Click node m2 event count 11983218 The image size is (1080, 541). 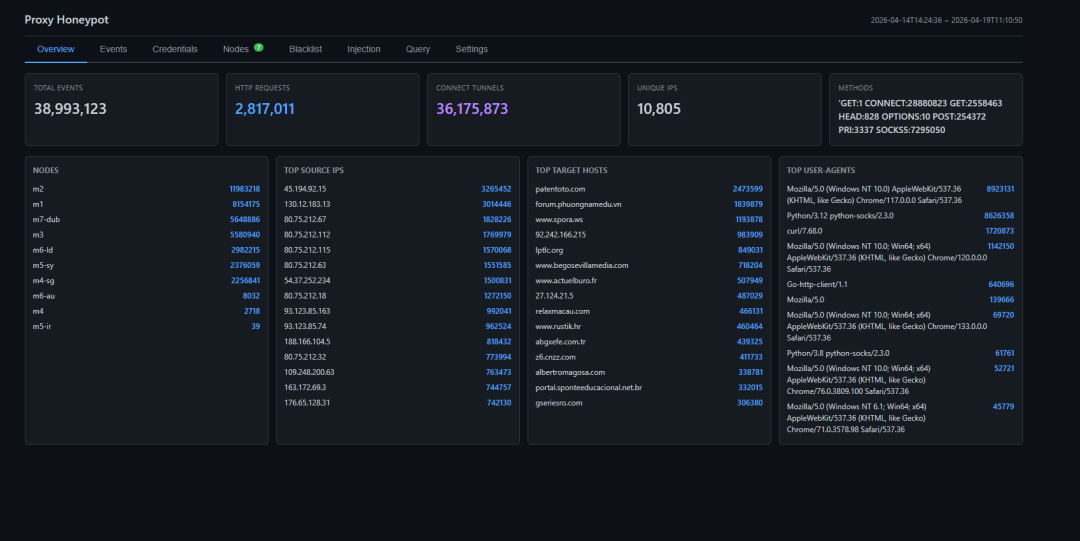coord(245,189)
